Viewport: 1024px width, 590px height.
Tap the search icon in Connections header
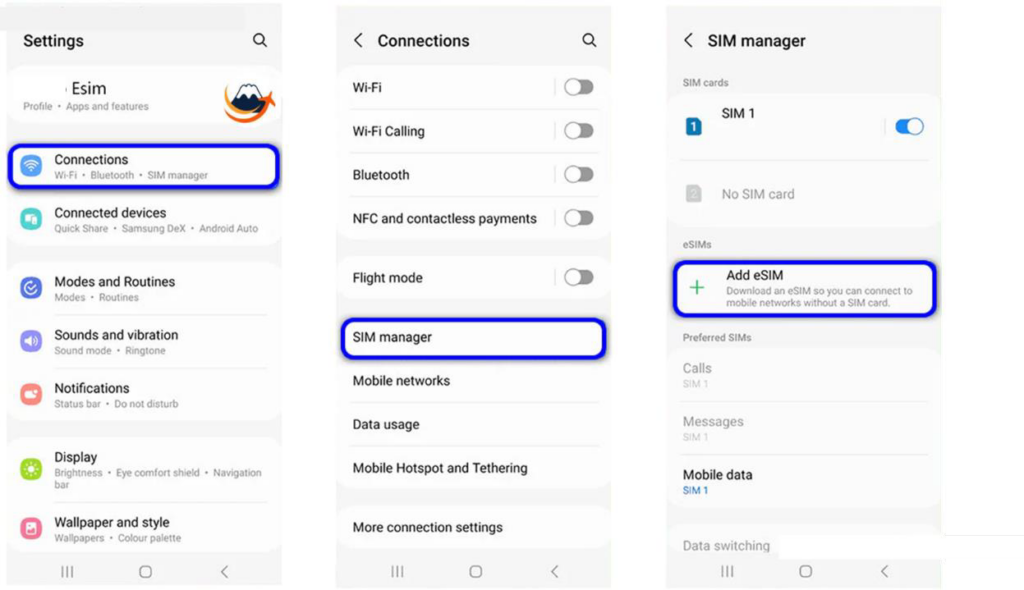pos(589,41)
